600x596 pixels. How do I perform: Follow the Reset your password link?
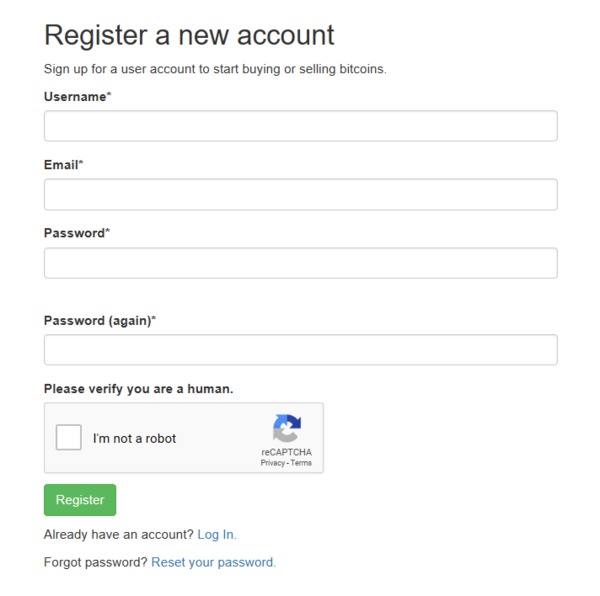[214, 562]
